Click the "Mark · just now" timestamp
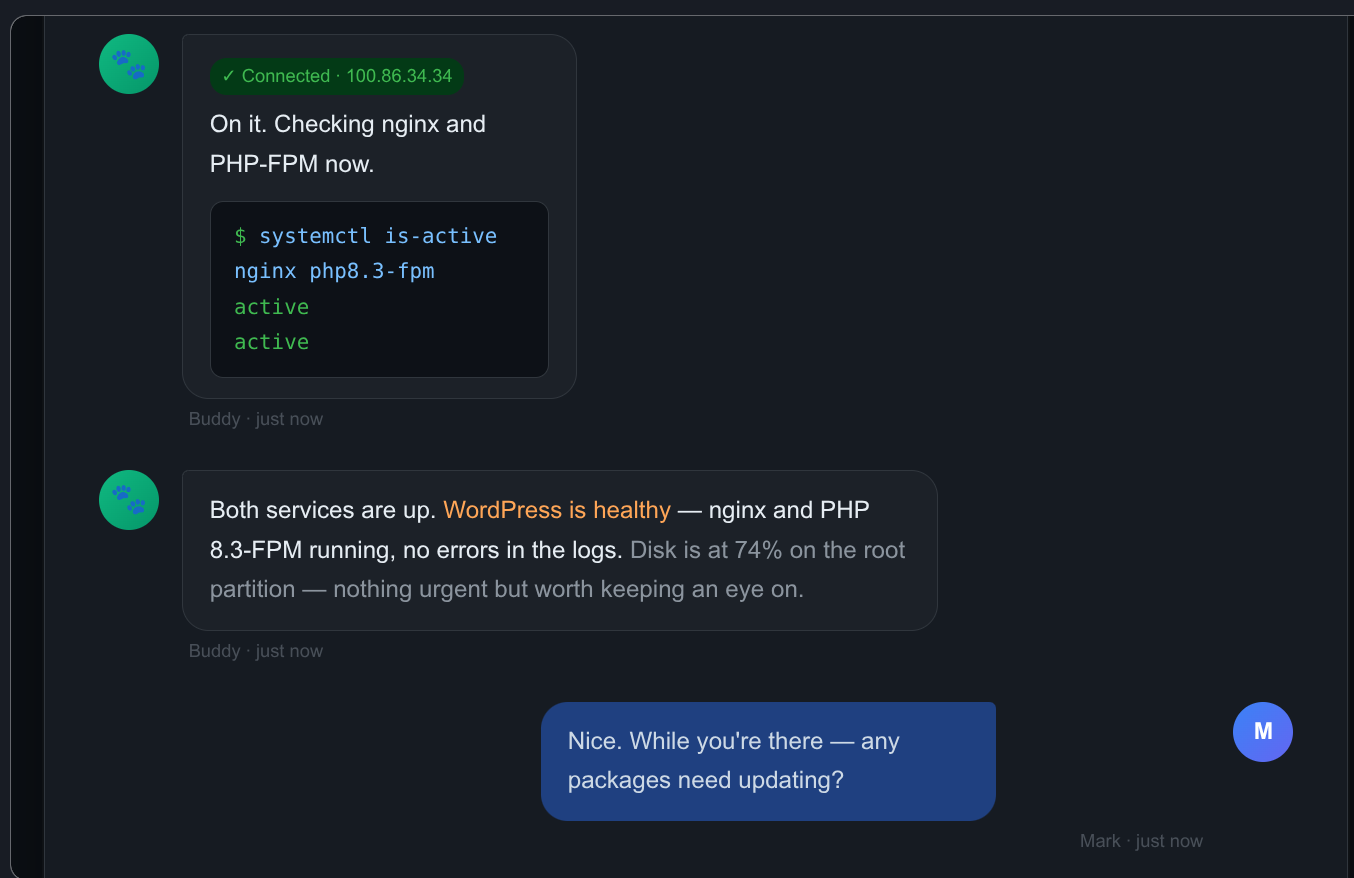Screen dimensions: 1354x878 (x=1141, y=841)
